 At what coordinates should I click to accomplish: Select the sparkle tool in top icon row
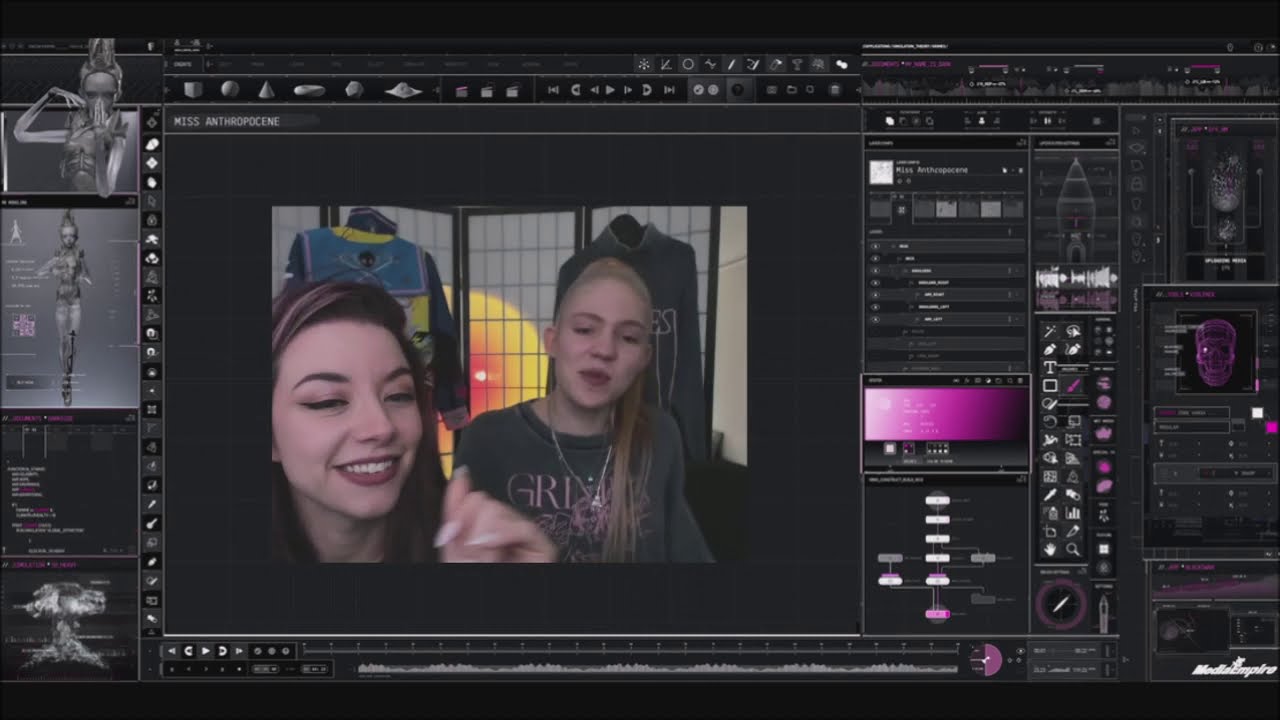(x=644, y=64)
